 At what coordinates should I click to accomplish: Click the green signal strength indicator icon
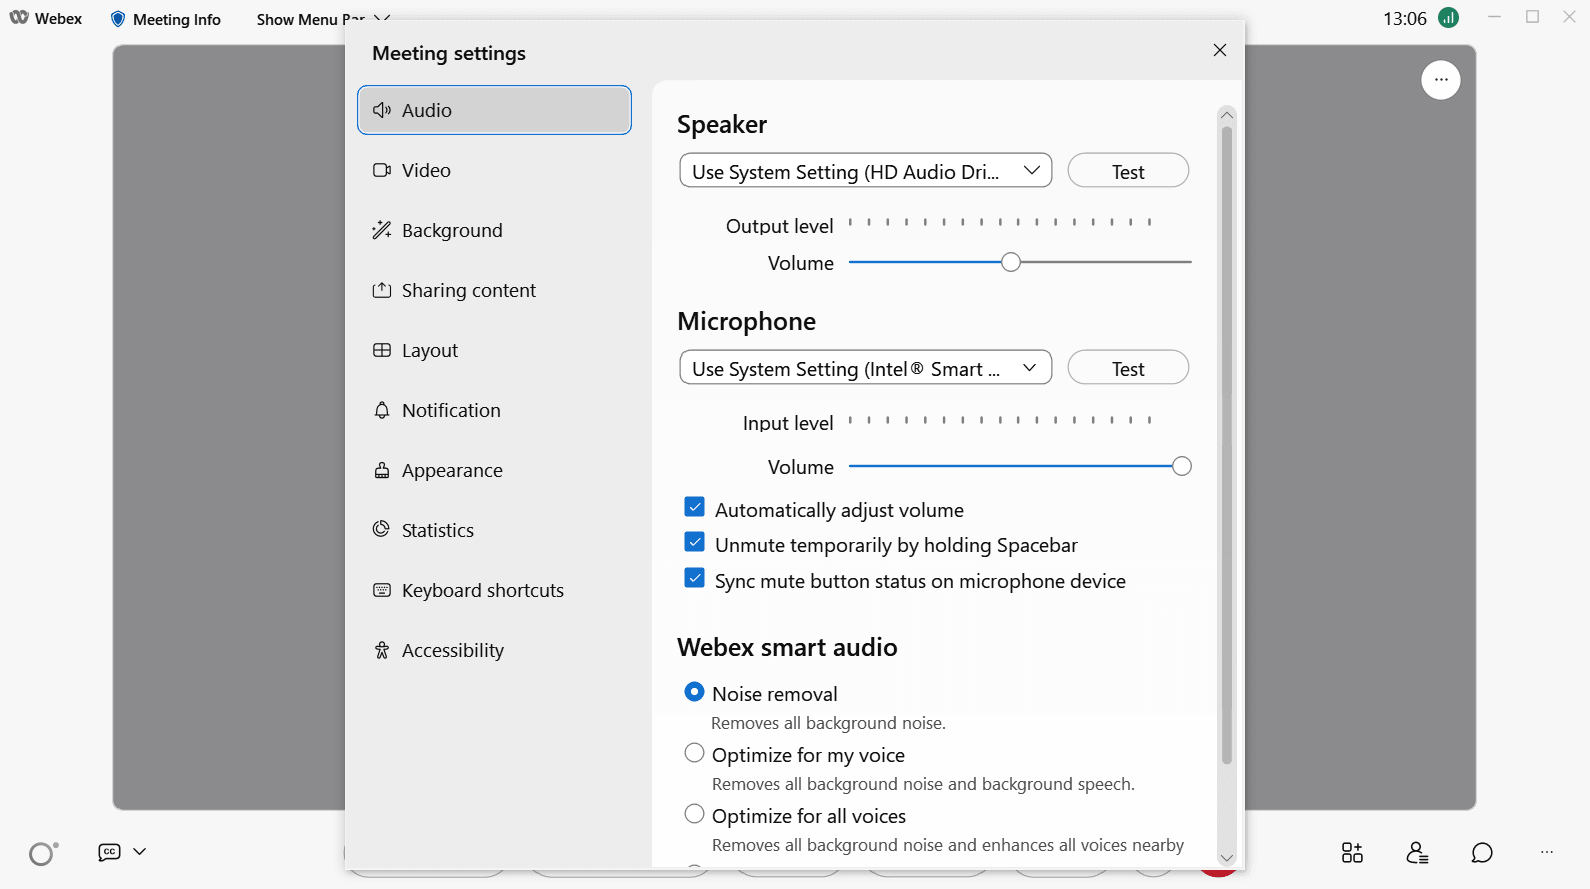tap(1448, 18)
